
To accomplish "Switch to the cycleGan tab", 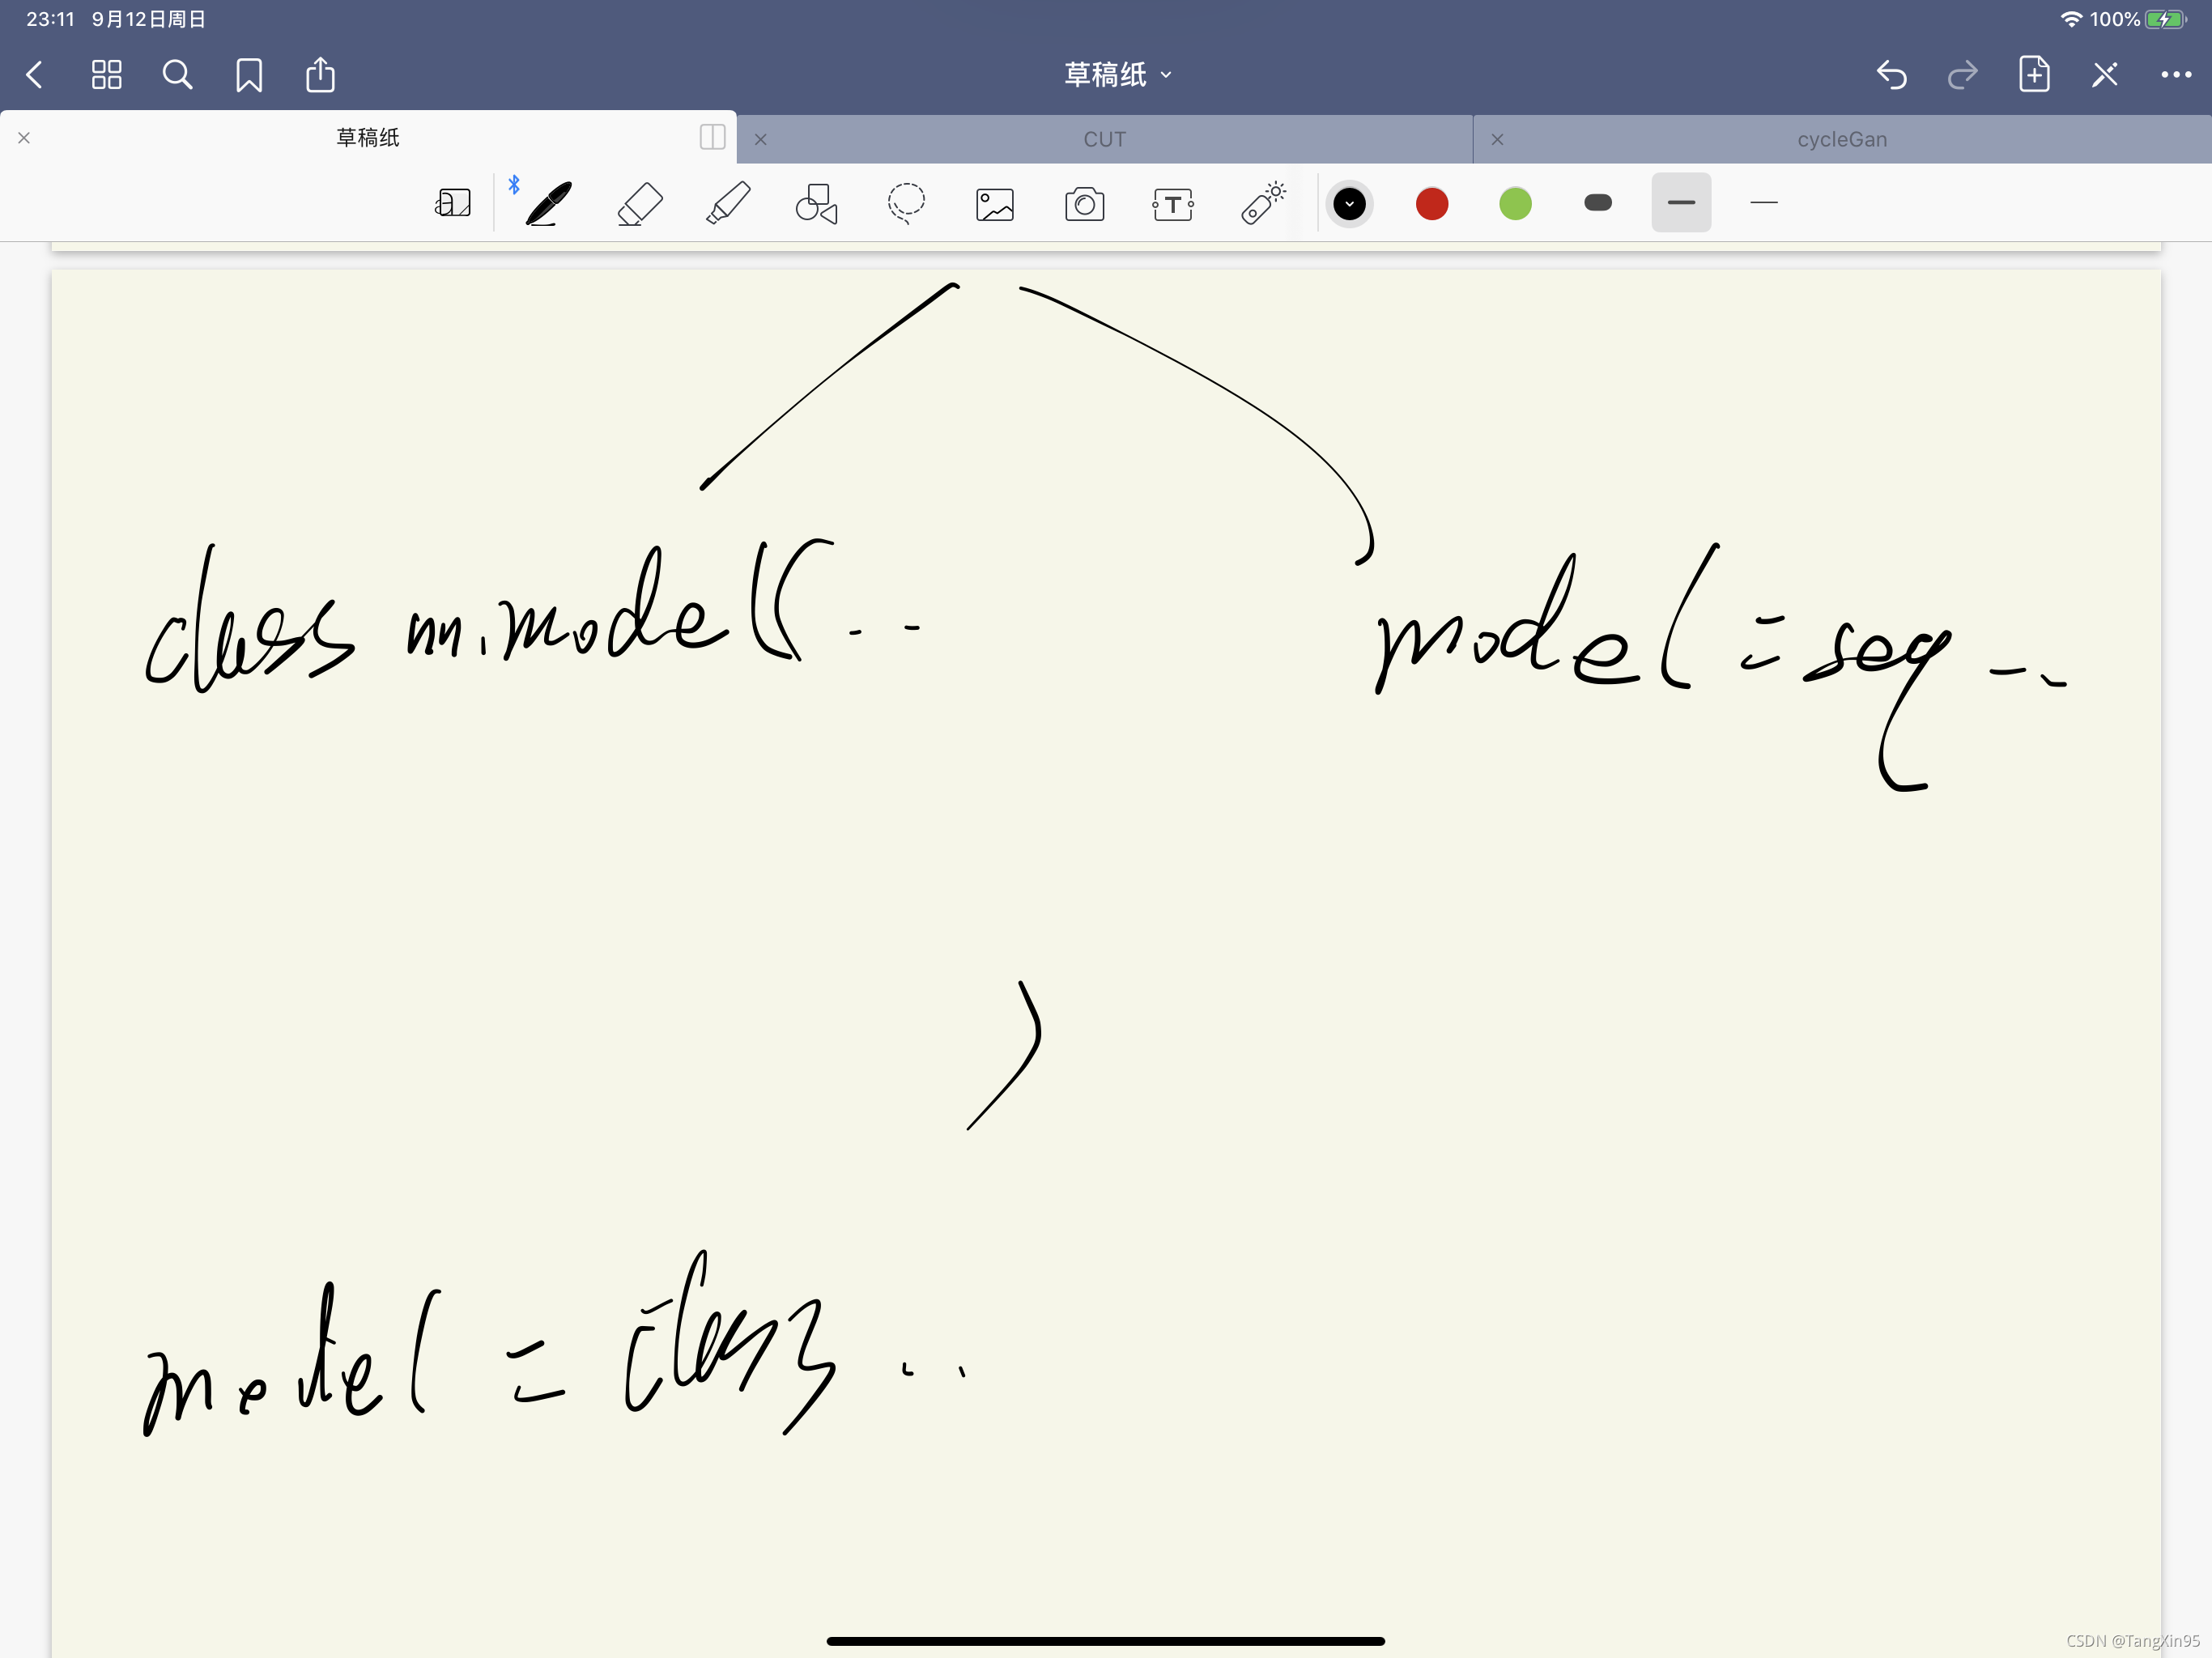I will pyautogui.click(x=1842, y=139).
